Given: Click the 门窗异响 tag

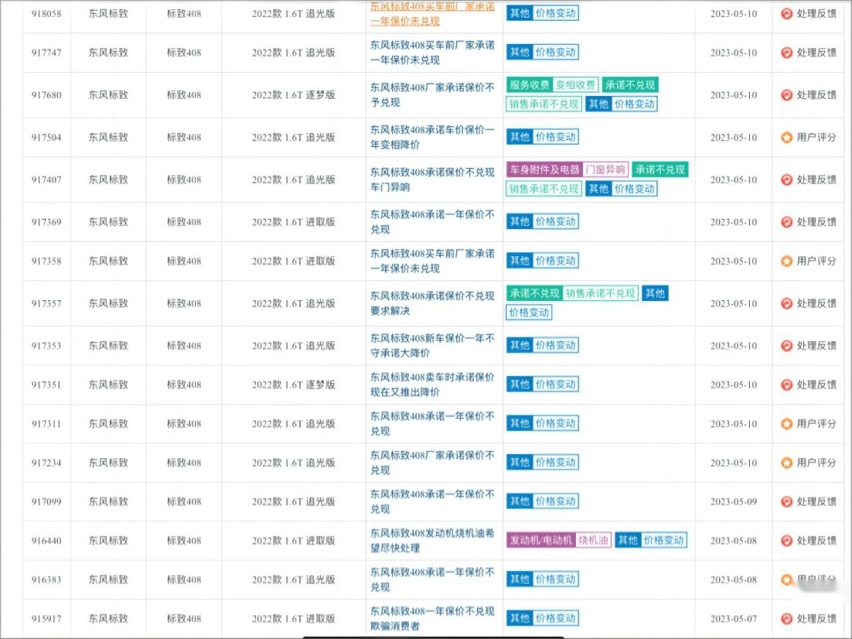Looking at the screenshot, I should [x=605, y=170].
